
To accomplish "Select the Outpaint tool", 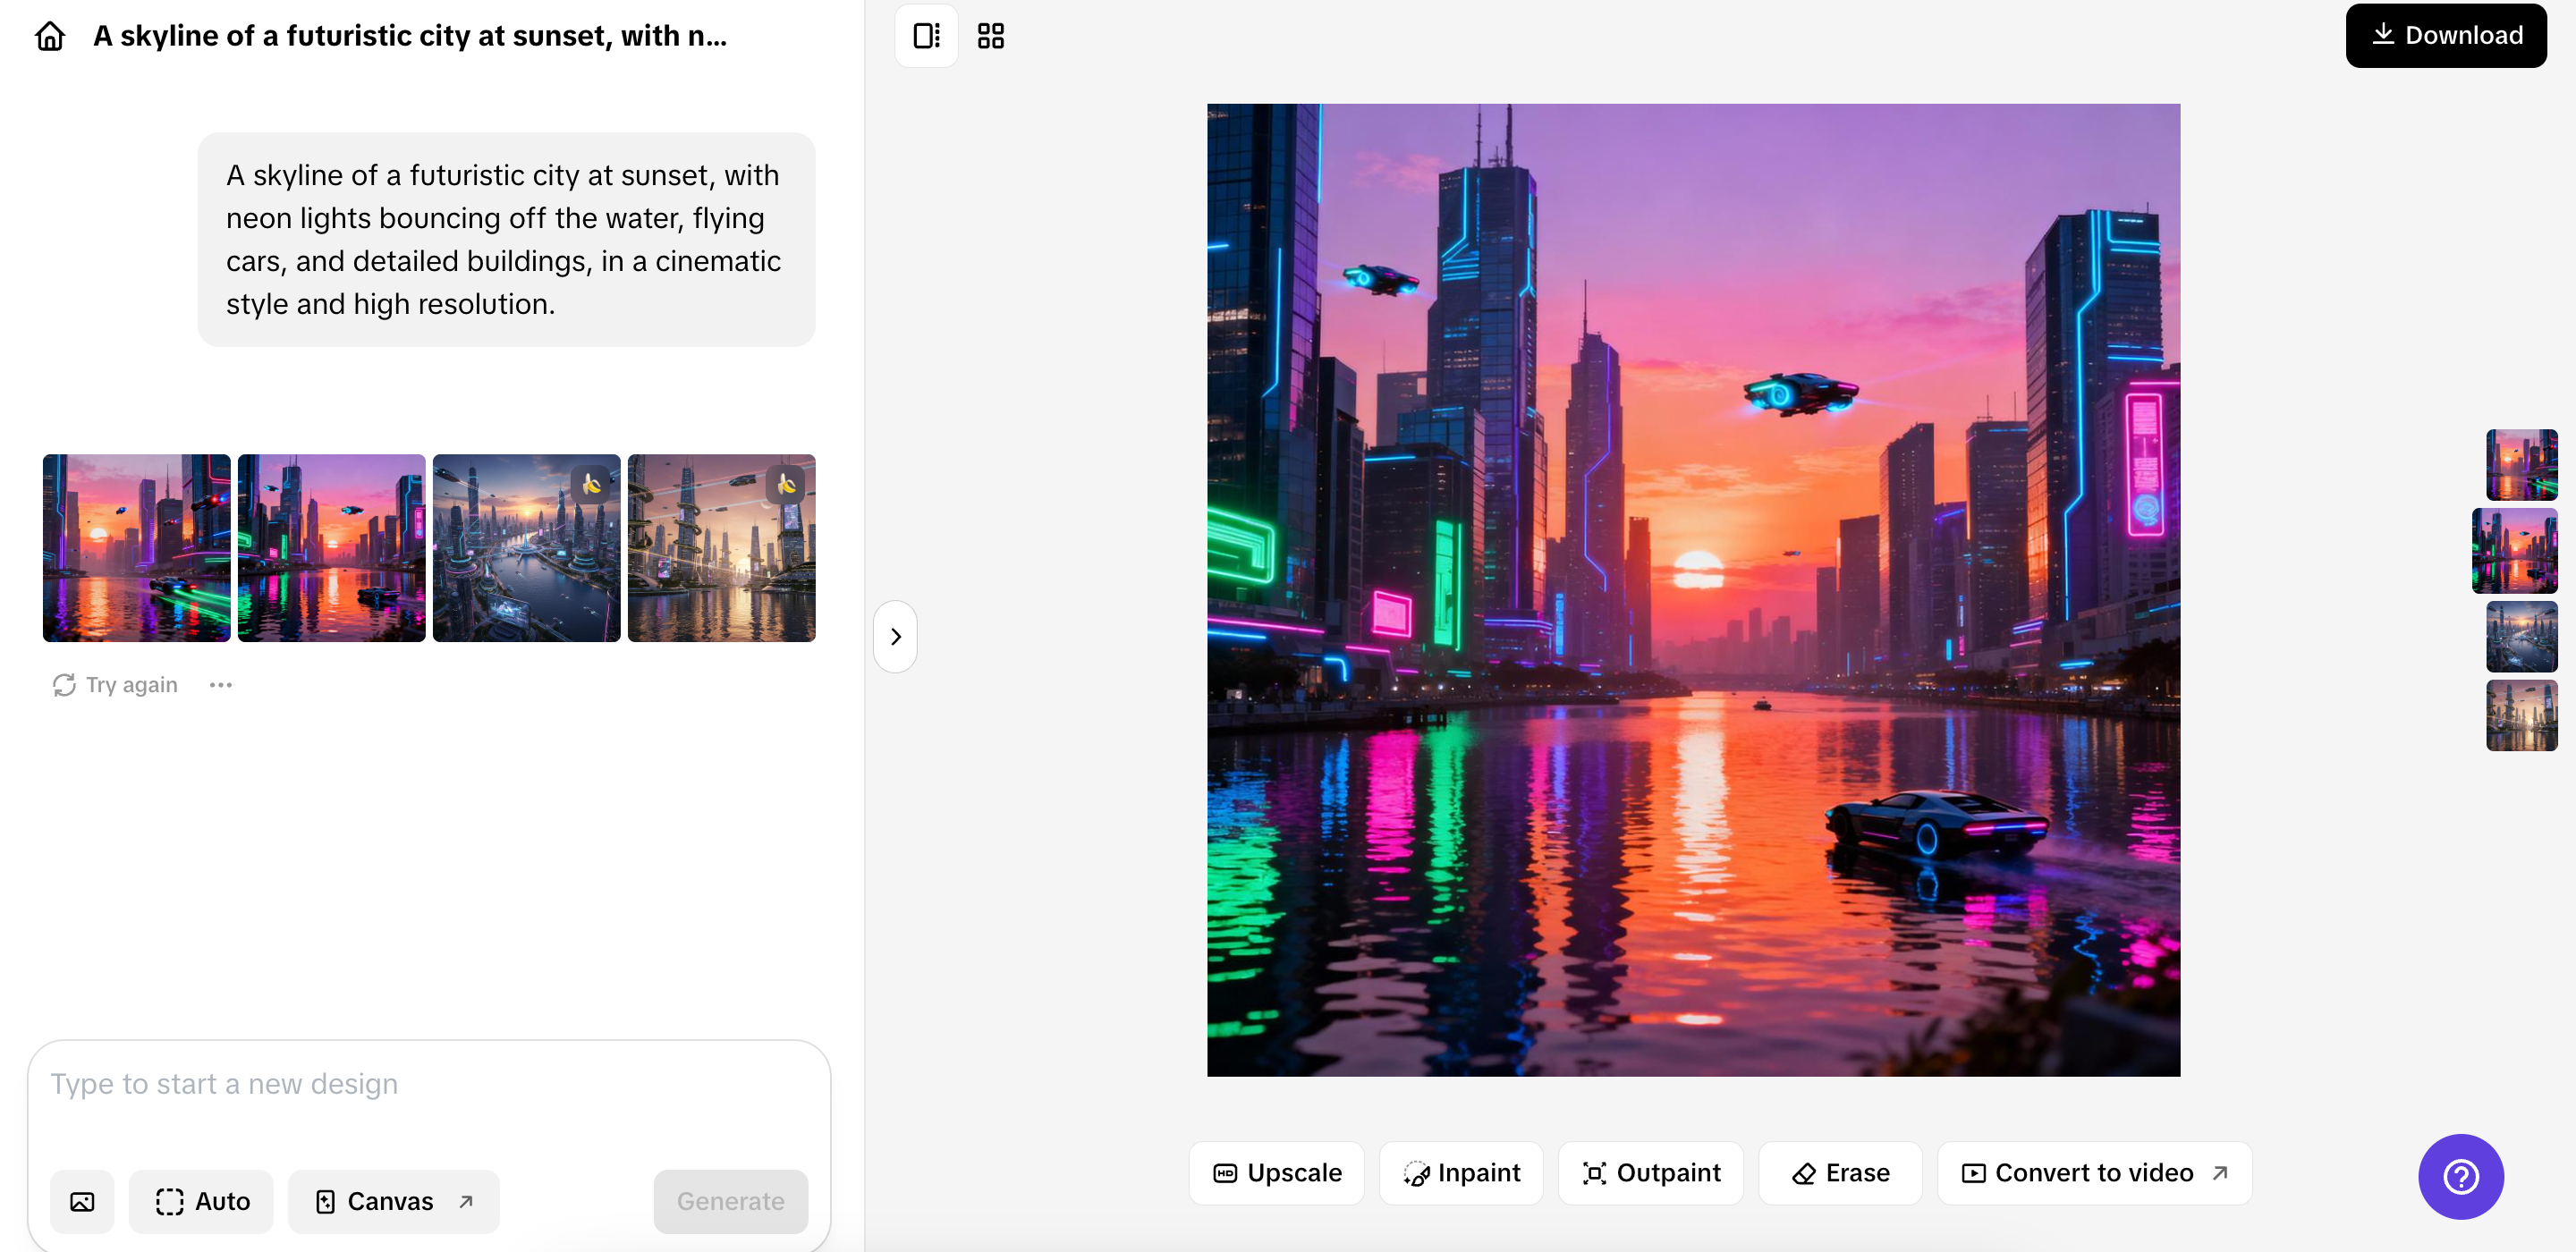I will tap(1650, 1172).
